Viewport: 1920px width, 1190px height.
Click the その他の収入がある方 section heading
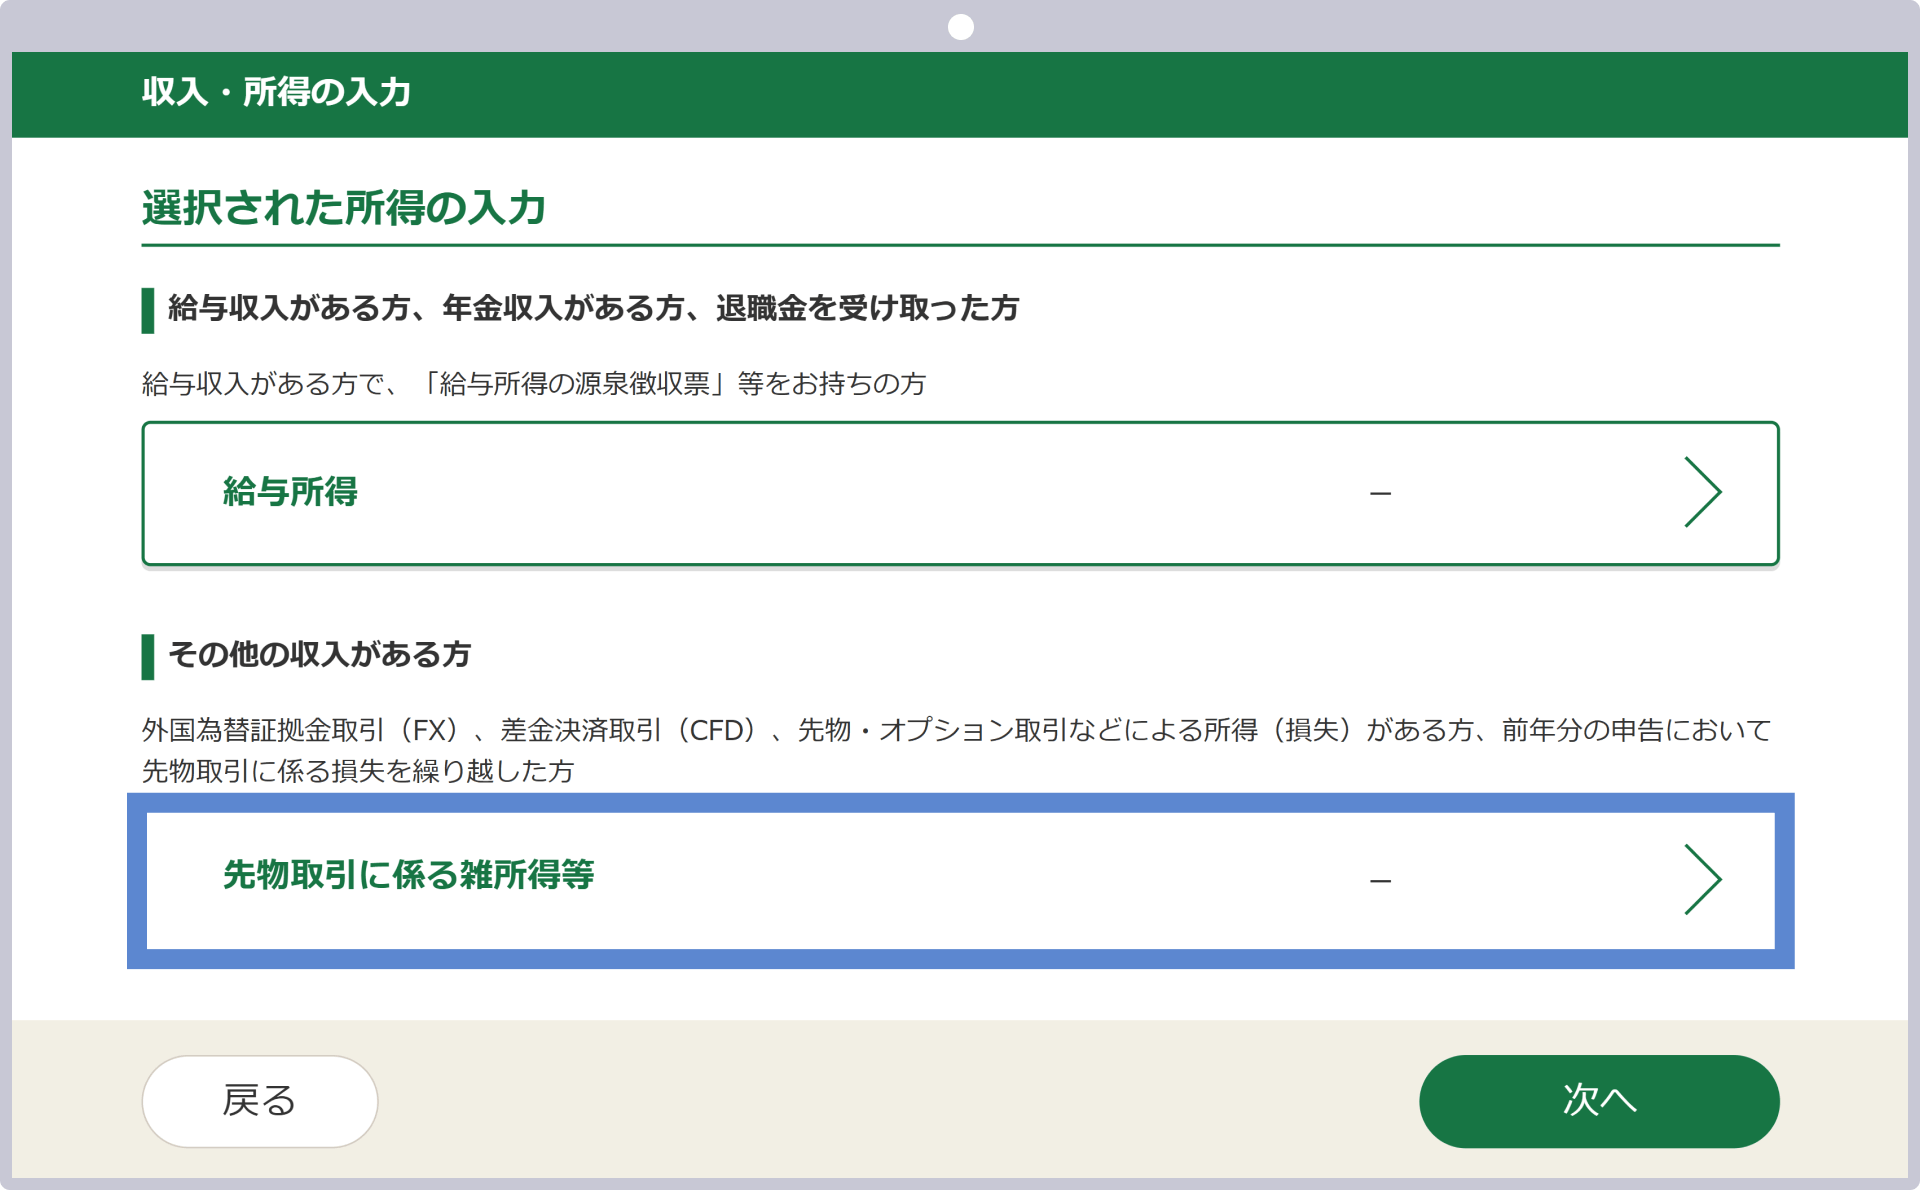(319, 655)
